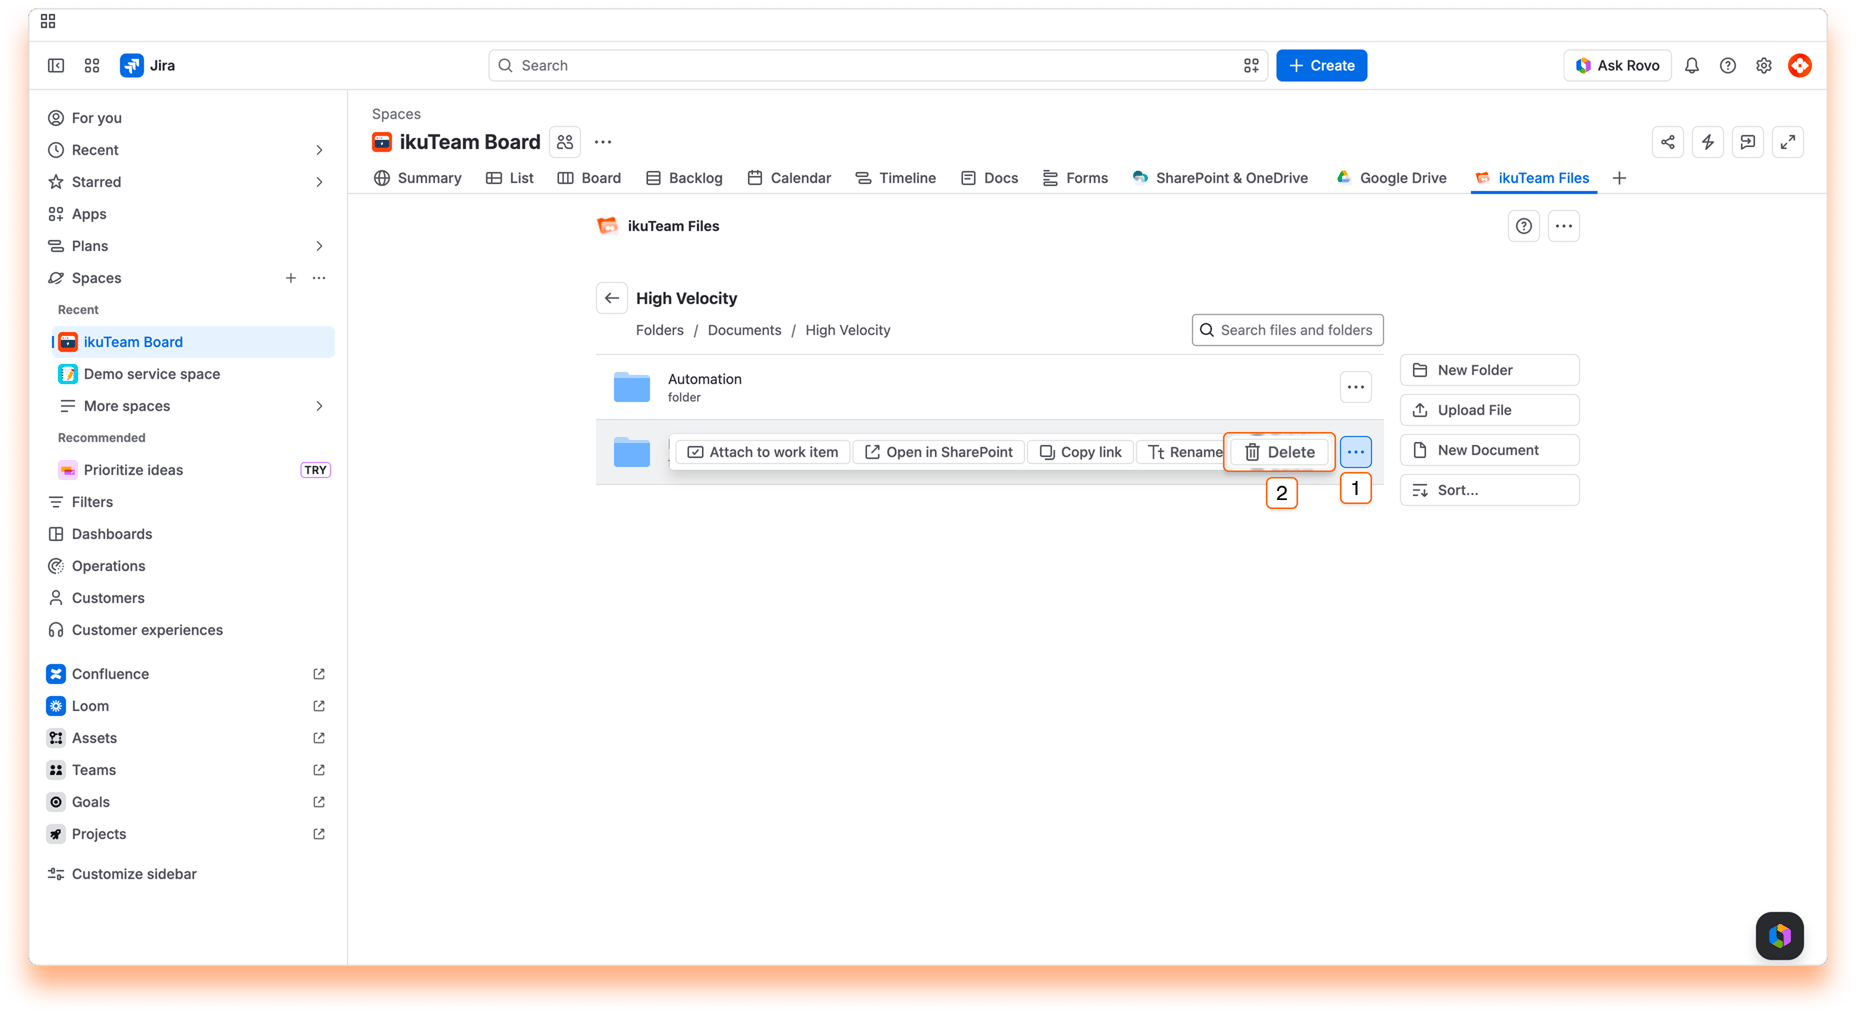
Task: Switch to the Summary tab
Action: [418, 178]
